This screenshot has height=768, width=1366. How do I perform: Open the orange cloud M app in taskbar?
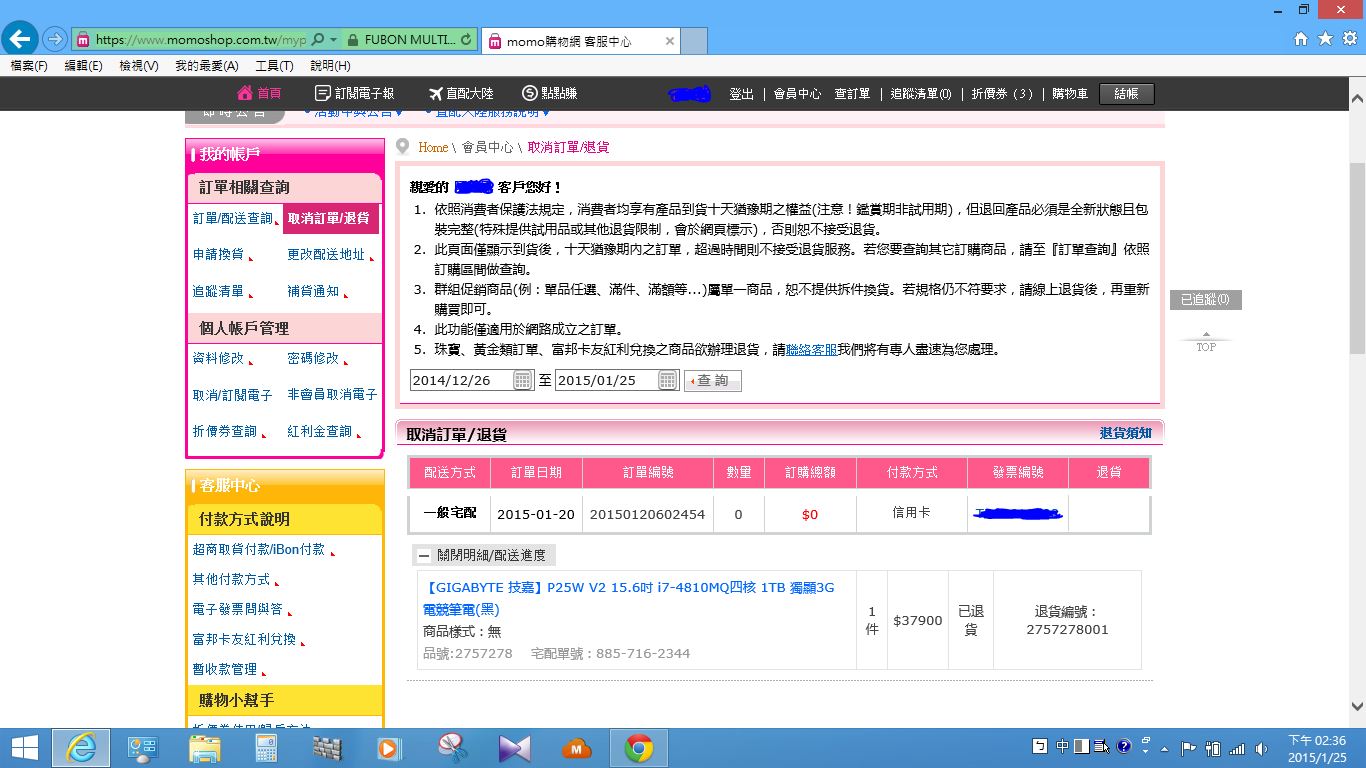pos(577,748)
